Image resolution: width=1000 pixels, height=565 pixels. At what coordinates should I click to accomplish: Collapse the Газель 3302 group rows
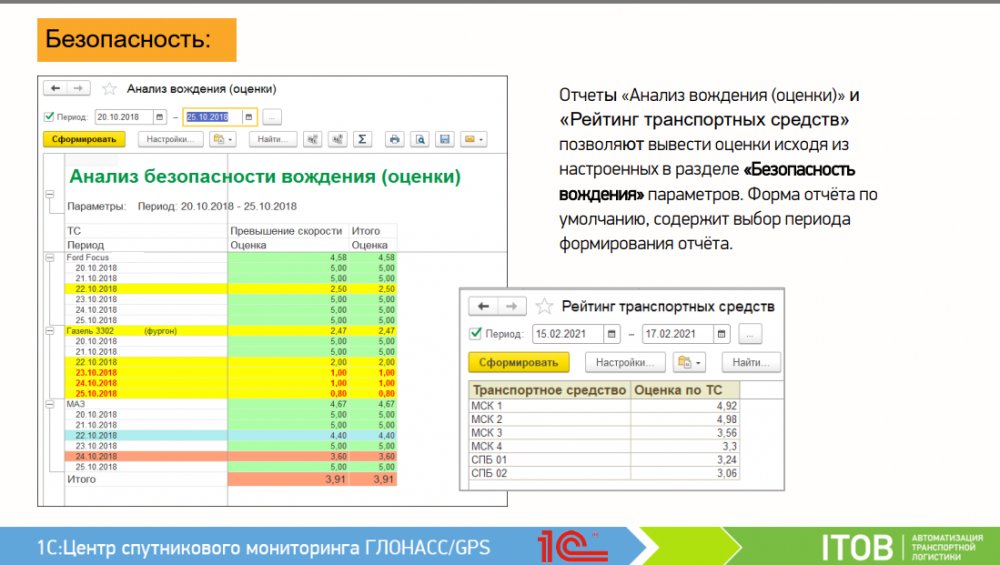(x=48, y=330)
